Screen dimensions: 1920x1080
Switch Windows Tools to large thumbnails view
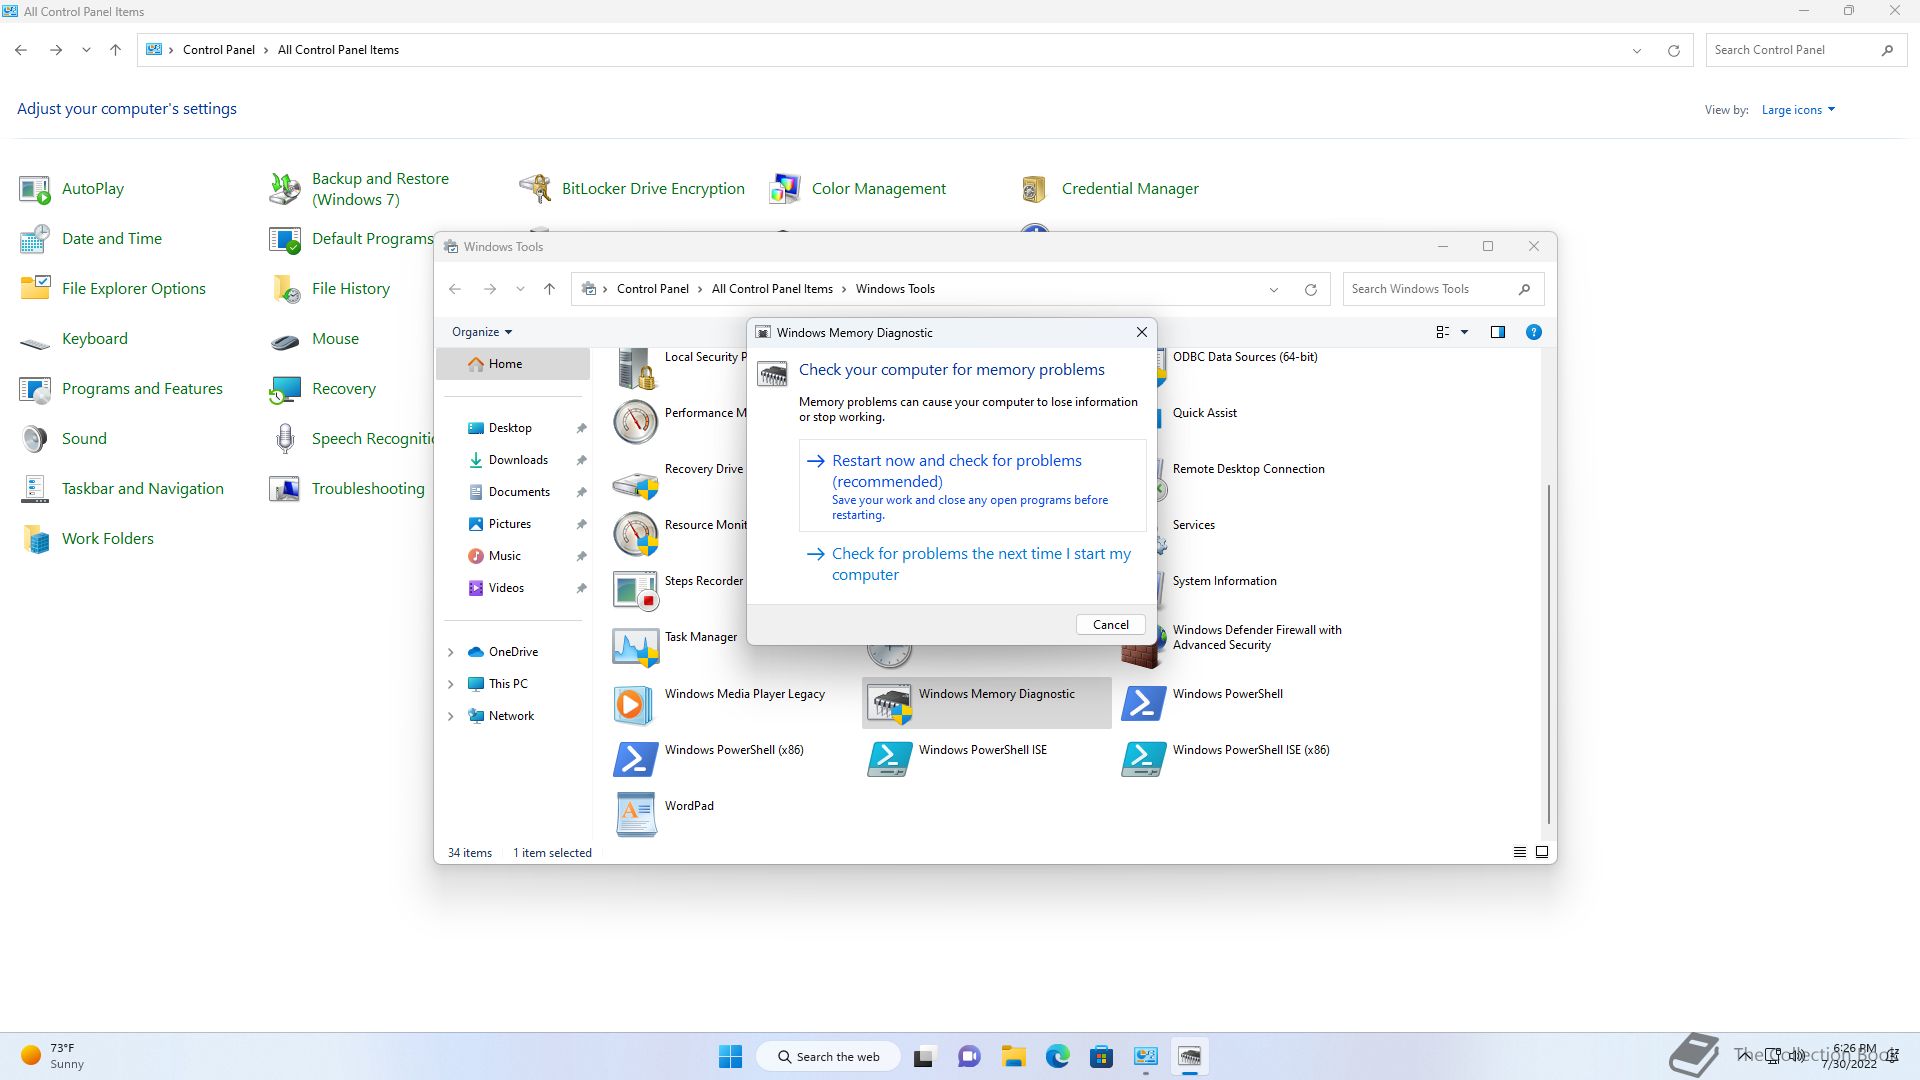coord(1541,852)
